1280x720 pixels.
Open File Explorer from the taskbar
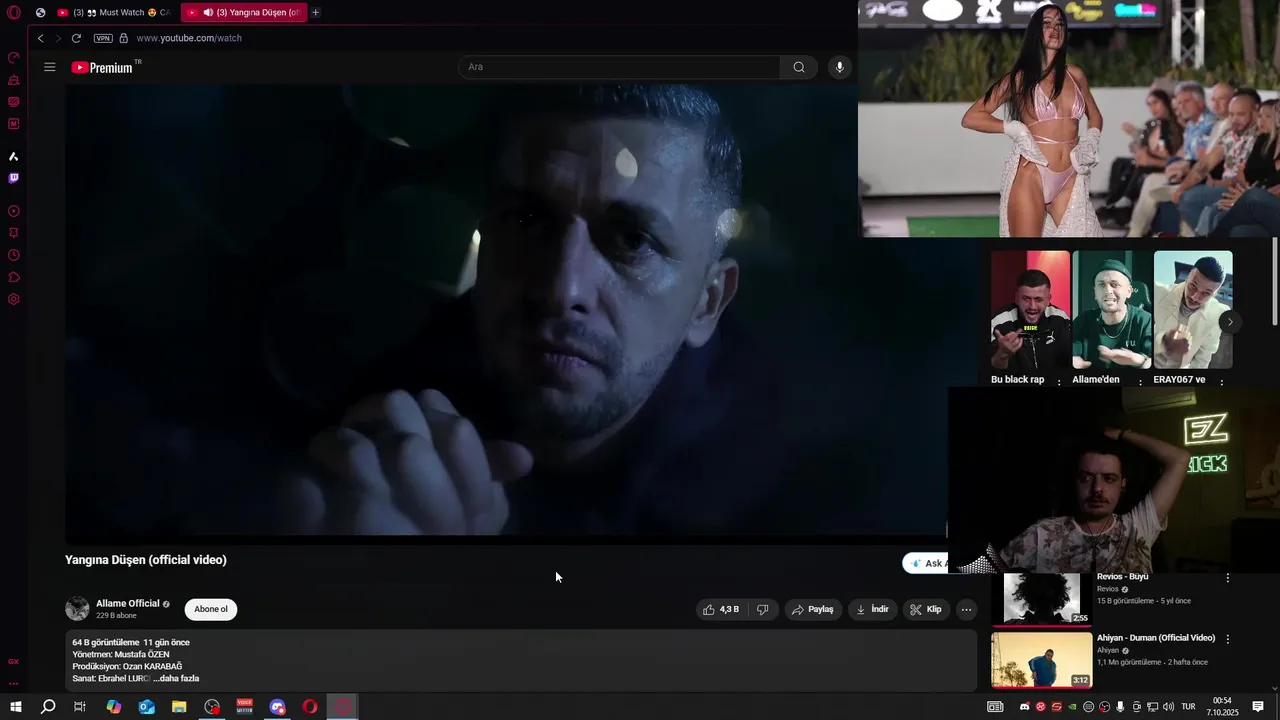click(x=179, y=707)
